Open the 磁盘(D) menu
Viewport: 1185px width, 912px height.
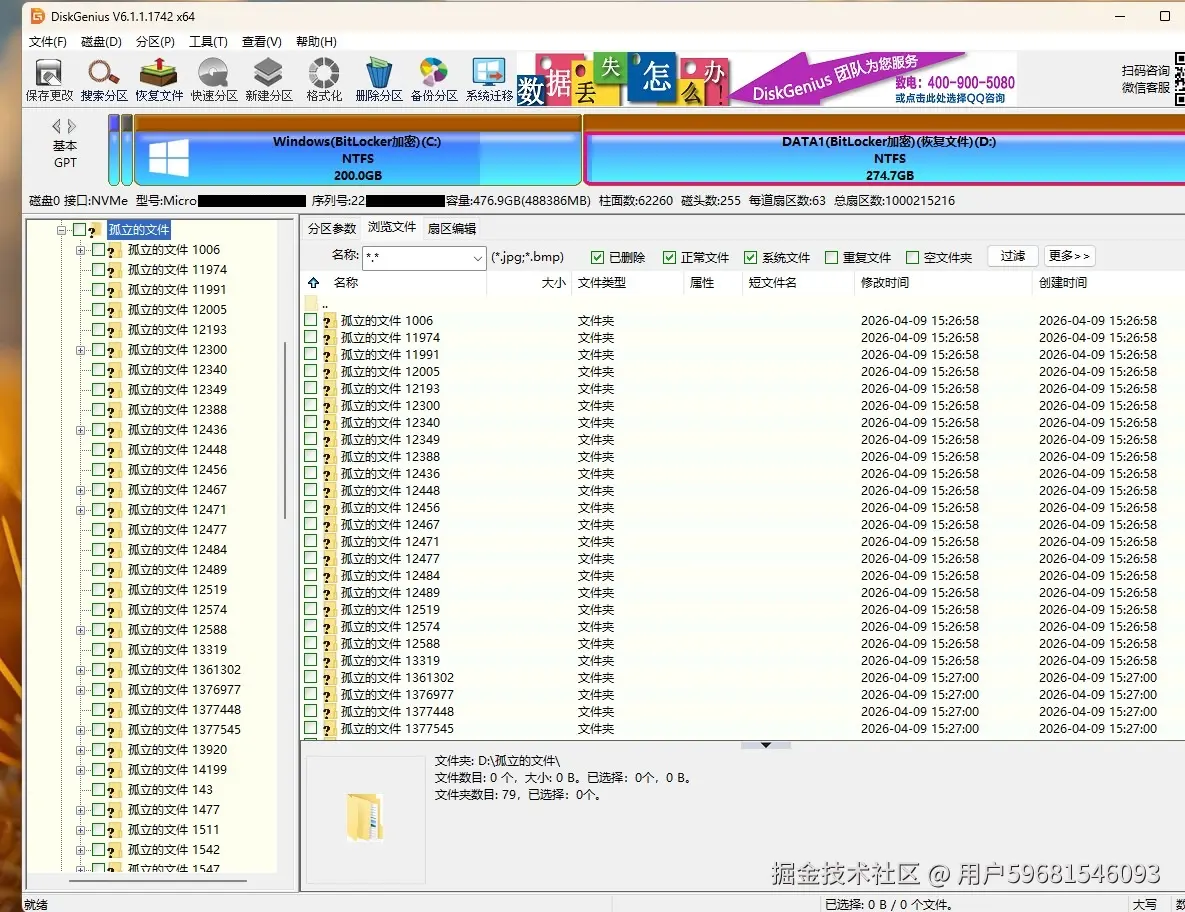tap(101, 42)
